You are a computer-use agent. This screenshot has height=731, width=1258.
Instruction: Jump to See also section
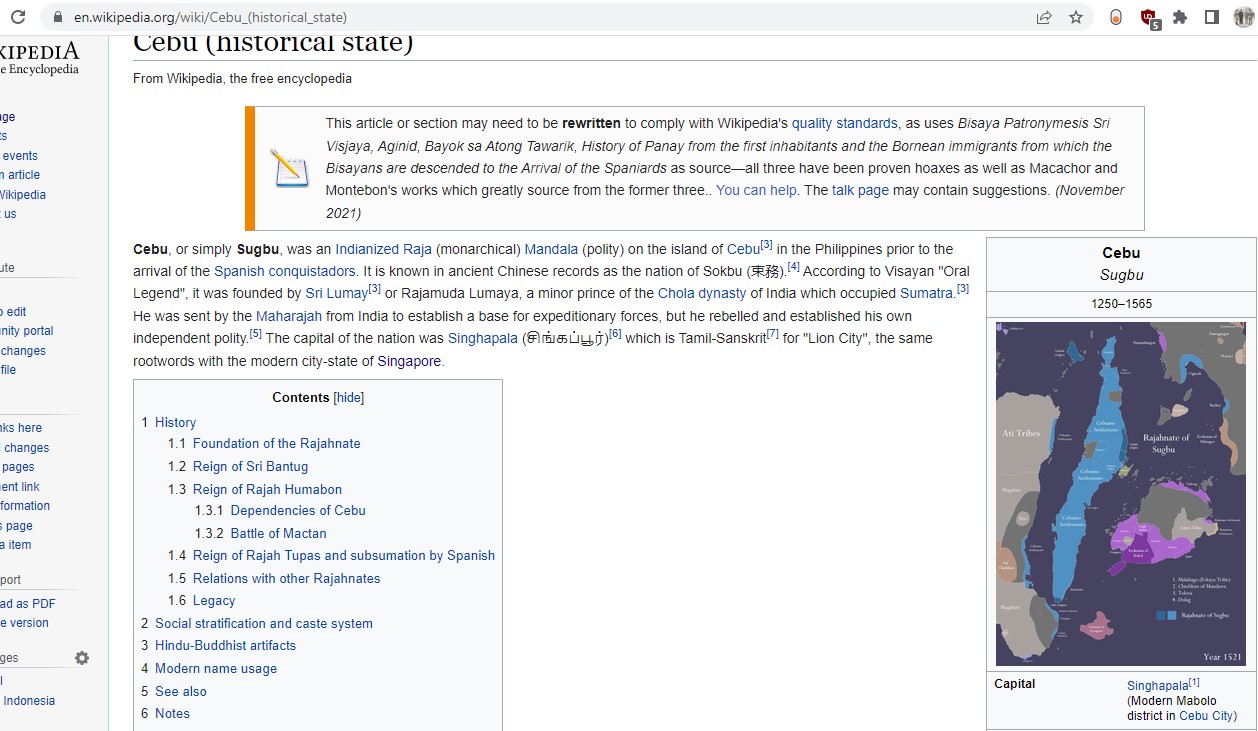181,692
